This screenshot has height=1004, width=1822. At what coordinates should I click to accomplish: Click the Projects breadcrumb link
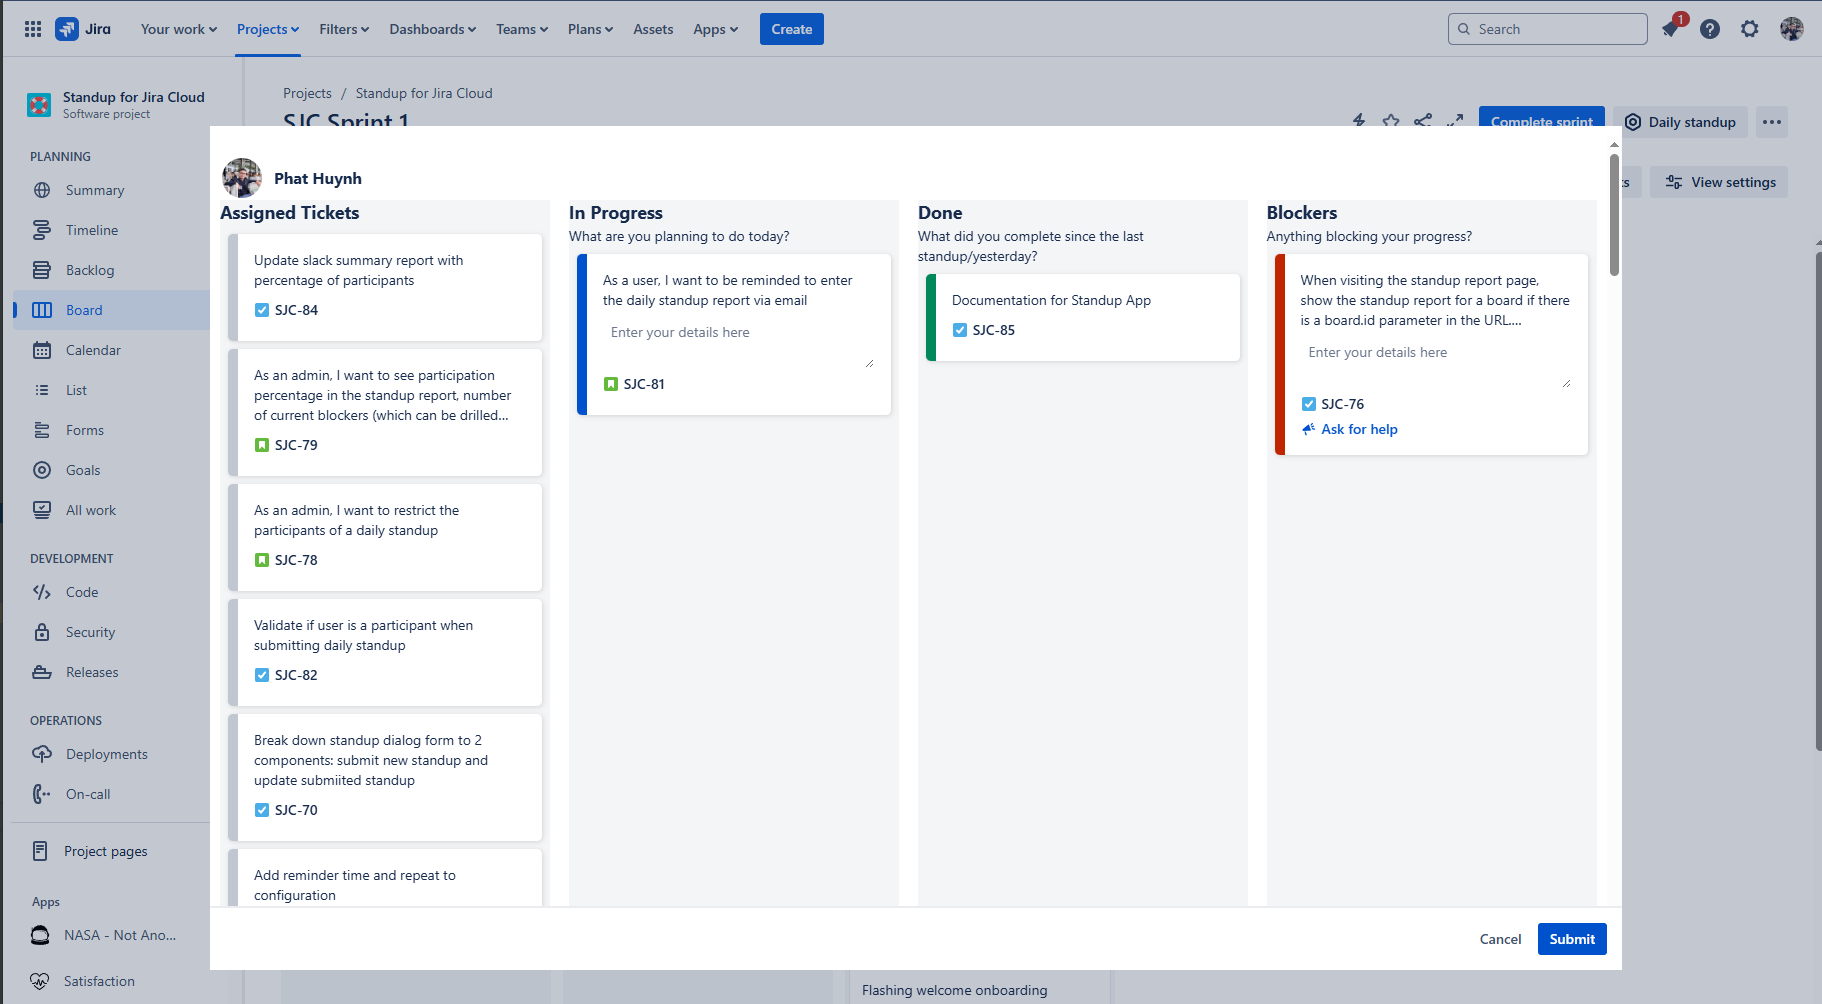307,93
